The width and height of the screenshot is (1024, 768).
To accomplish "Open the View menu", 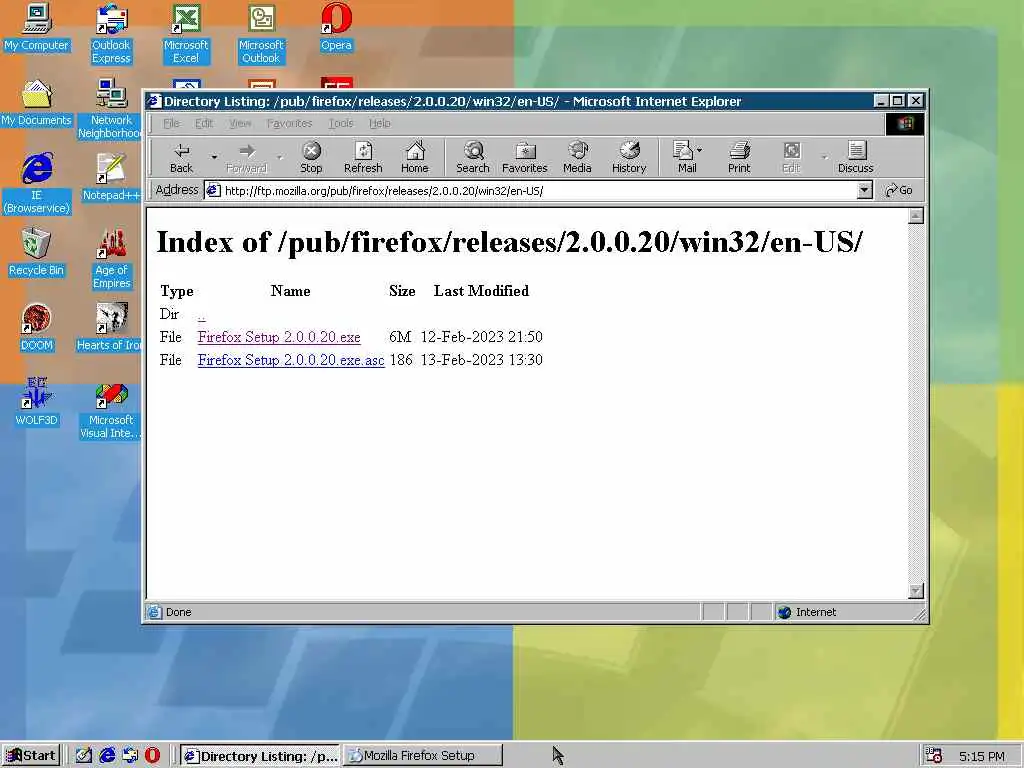I will 240,123.
